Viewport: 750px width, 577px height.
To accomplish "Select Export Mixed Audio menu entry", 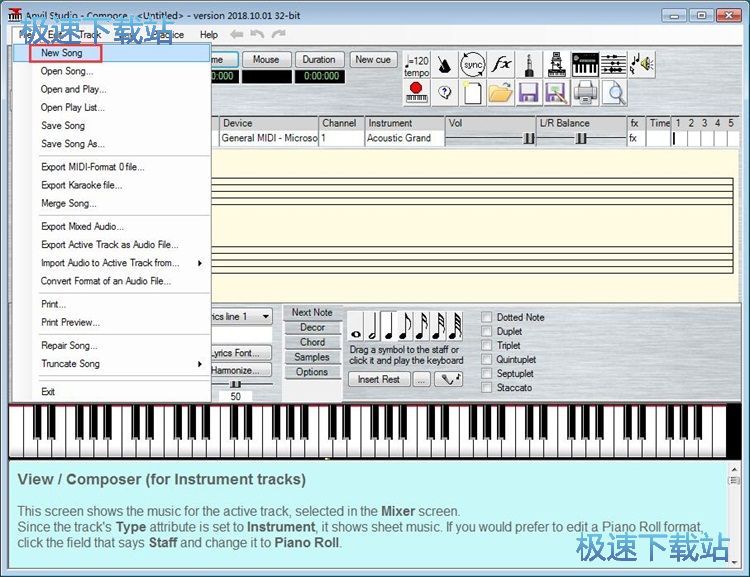I will click(82, 226).
